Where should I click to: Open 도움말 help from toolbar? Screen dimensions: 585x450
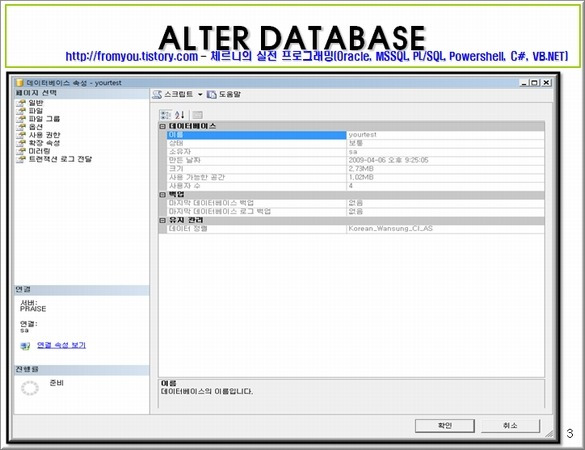(x=224, y=94)
